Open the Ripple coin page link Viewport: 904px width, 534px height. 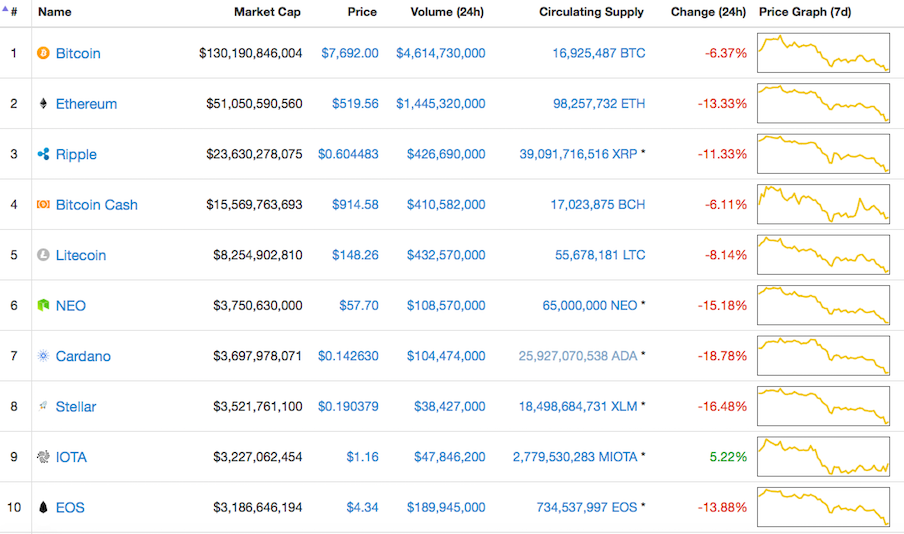76,155
